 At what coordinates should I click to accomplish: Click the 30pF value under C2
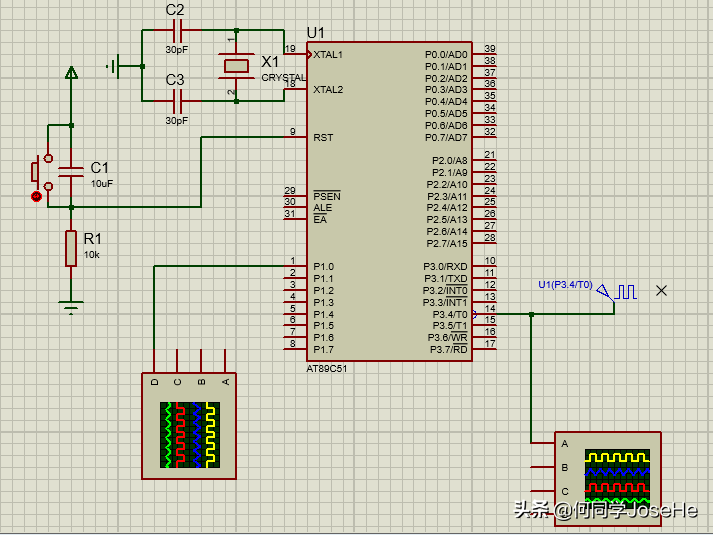point(176,50)
